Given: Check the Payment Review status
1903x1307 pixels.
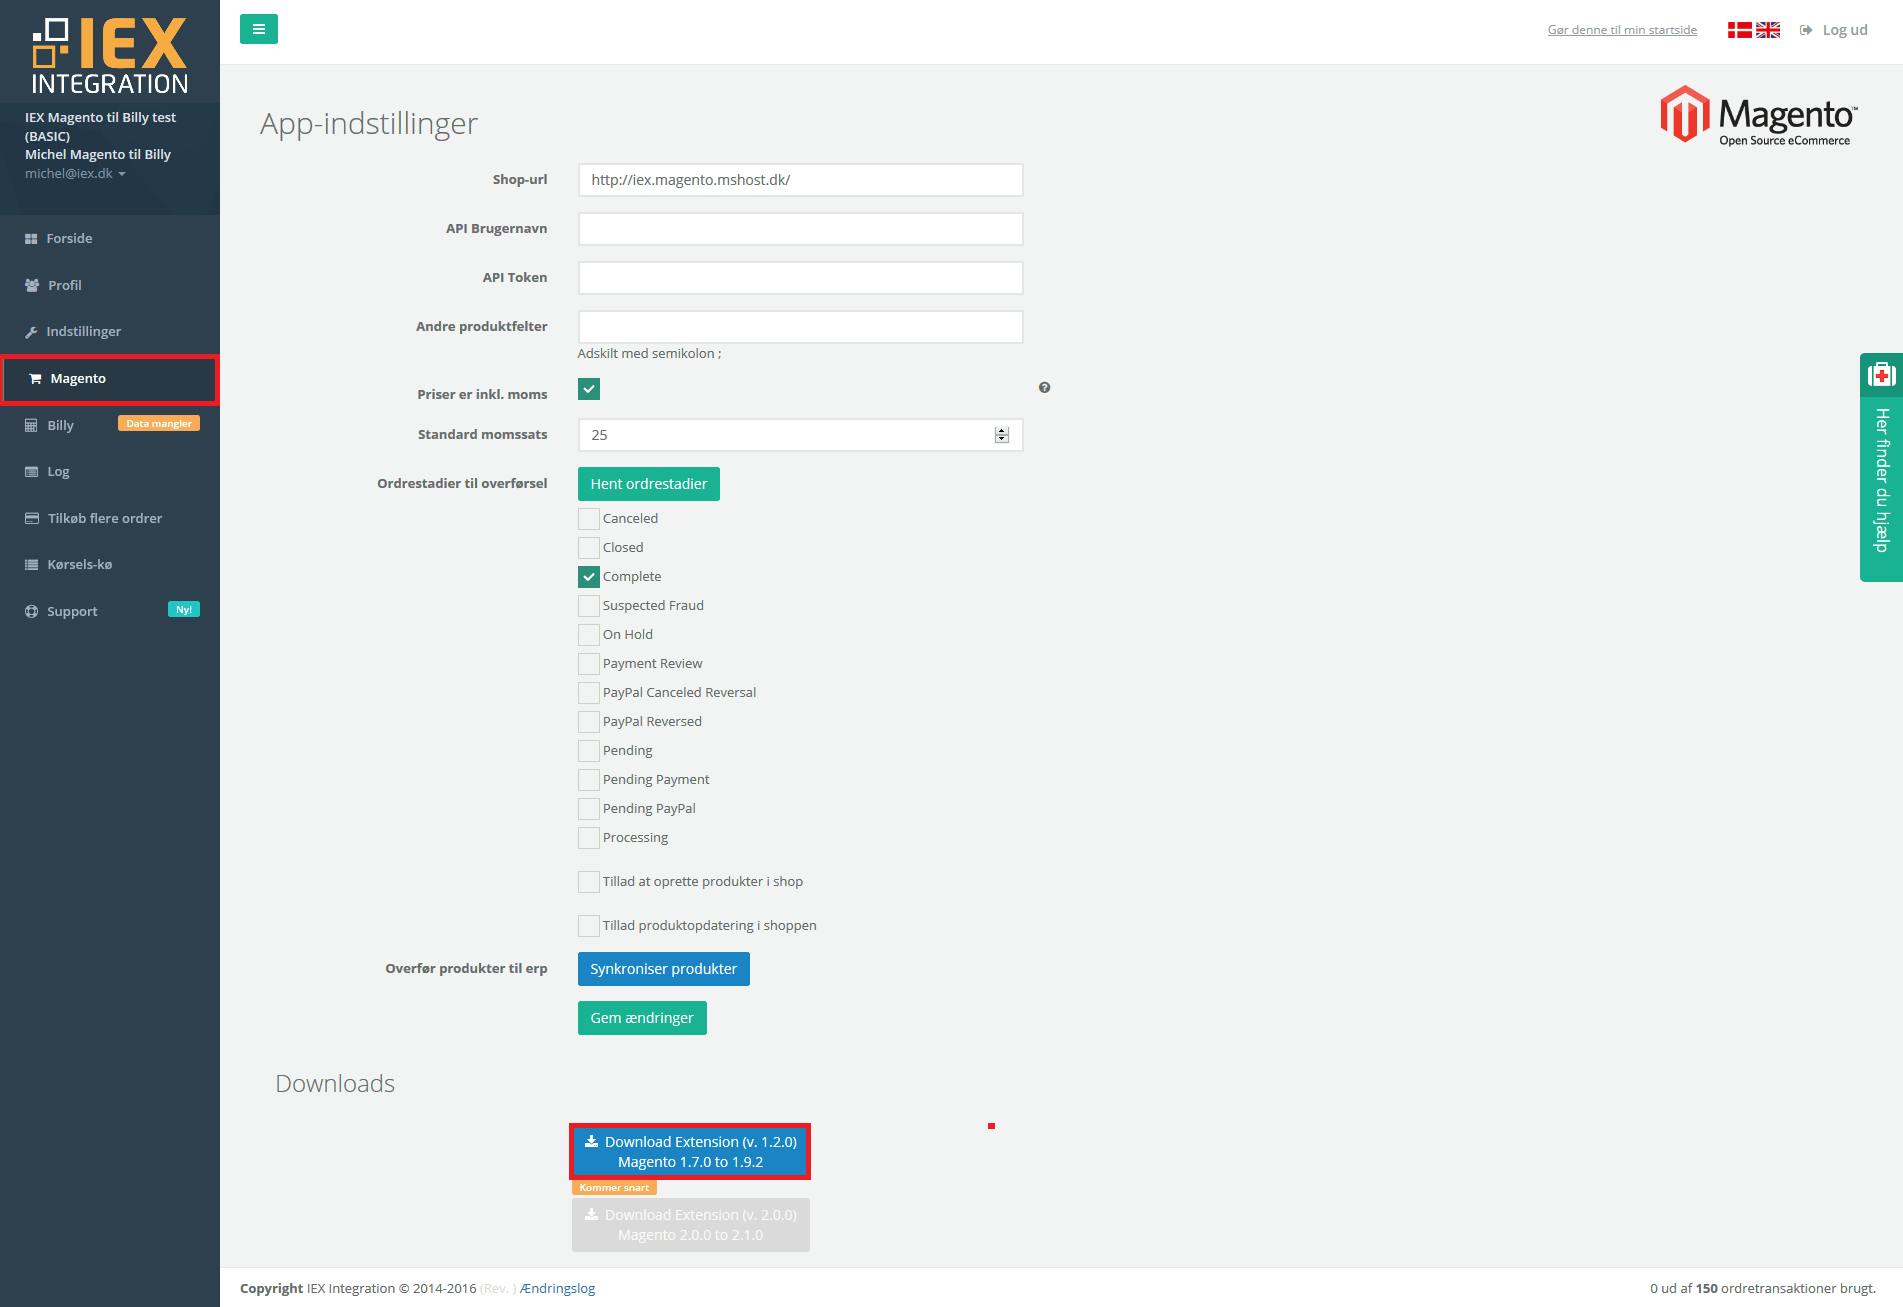Looking at the screenshot, I should [589, 664].
